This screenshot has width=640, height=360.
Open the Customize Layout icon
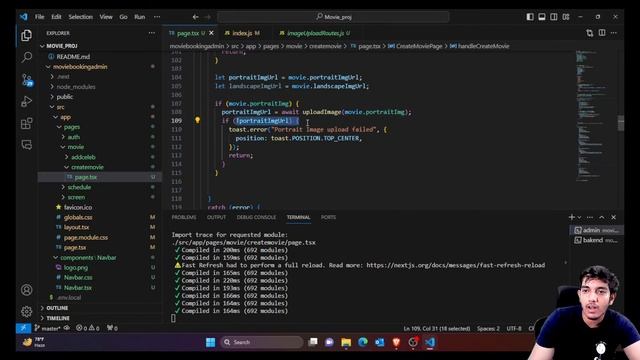566,17
